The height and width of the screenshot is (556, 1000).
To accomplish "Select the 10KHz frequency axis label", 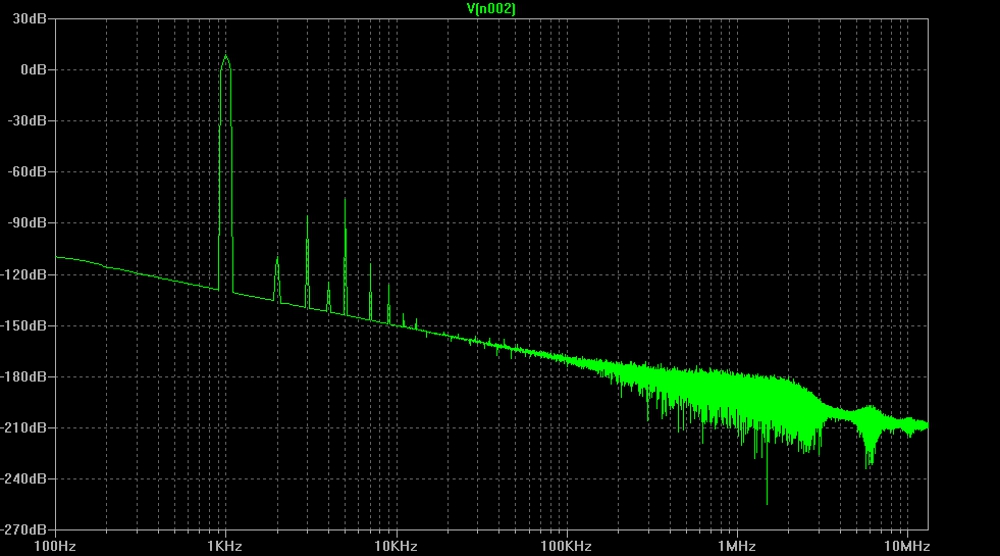I will click(396, 547).
